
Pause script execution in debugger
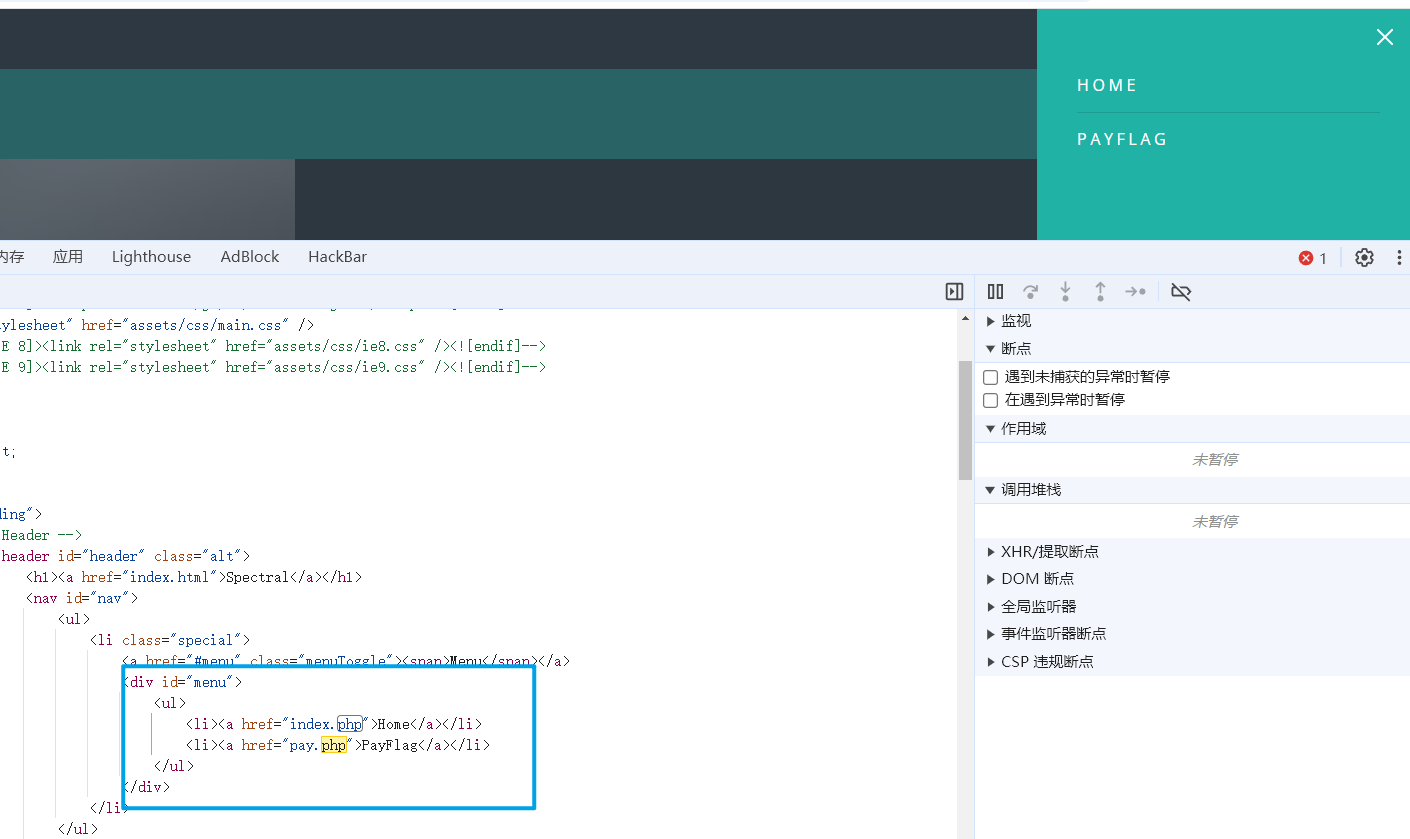coord(995,292)
